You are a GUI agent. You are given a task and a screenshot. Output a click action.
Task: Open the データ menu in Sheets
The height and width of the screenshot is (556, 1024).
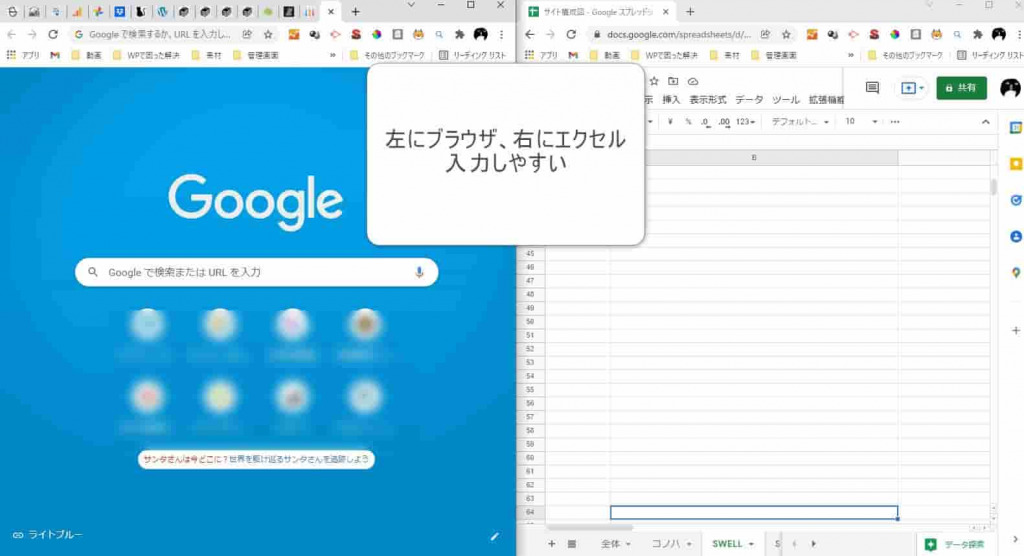(x=749, y=99)
